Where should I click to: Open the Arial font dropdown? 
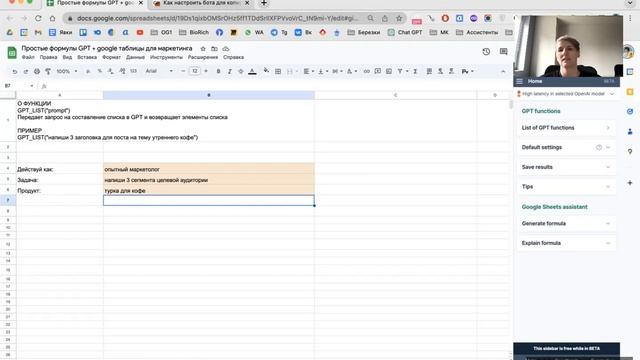(x=159, y=71)
